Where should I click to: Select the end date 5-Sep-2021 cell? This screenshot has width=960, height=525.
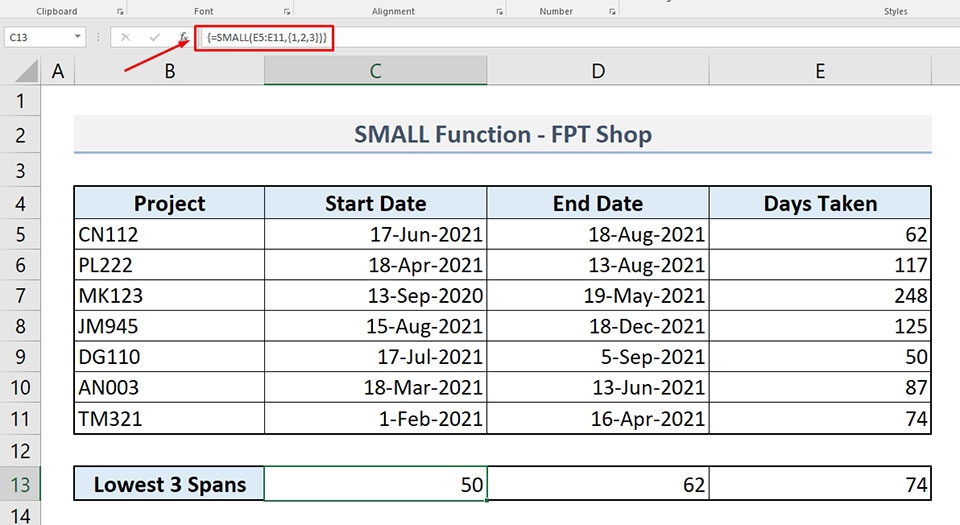(x=598, y=357)
